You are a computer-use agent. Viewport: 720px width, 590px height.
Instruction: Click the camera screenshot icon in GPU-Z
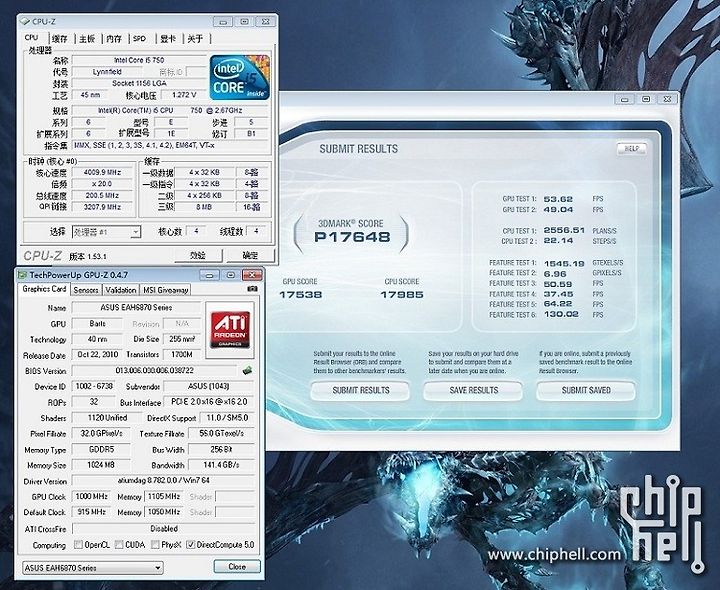click(x=252, y=289)
